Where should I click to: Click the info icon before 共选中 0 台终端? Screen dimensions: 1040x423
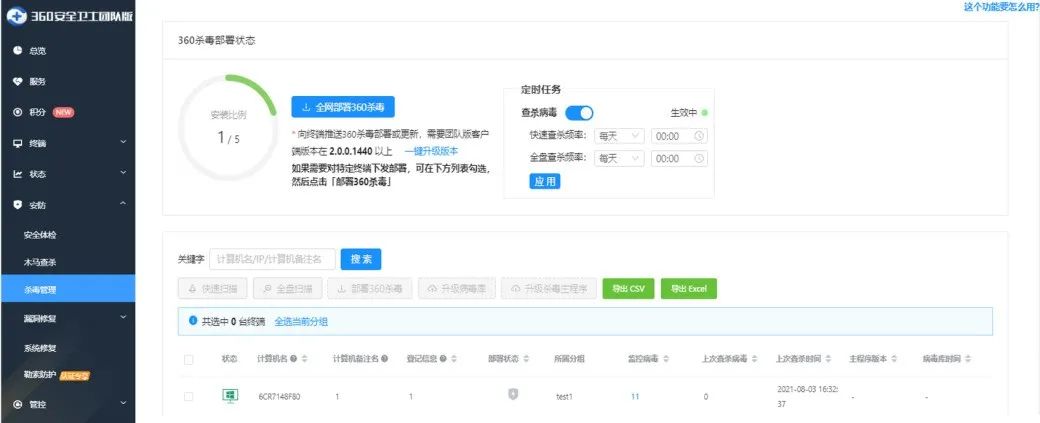(x=193, y=321)
